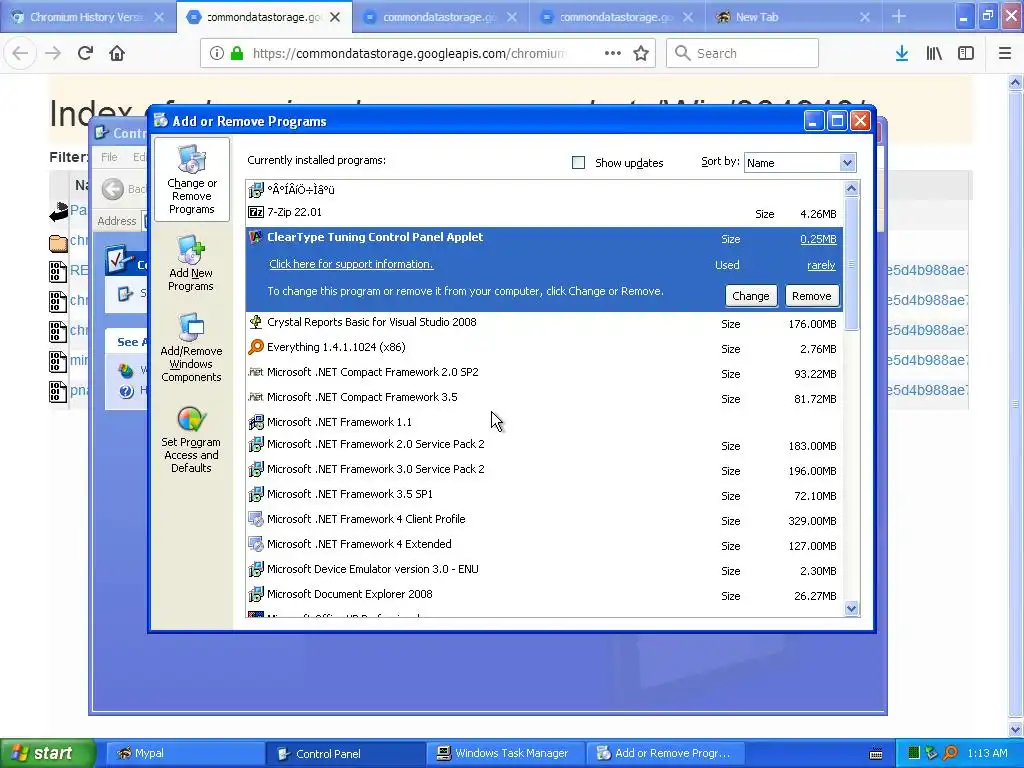
Task: Switch to Control Panel taskbar item
Action: (346, 753)
